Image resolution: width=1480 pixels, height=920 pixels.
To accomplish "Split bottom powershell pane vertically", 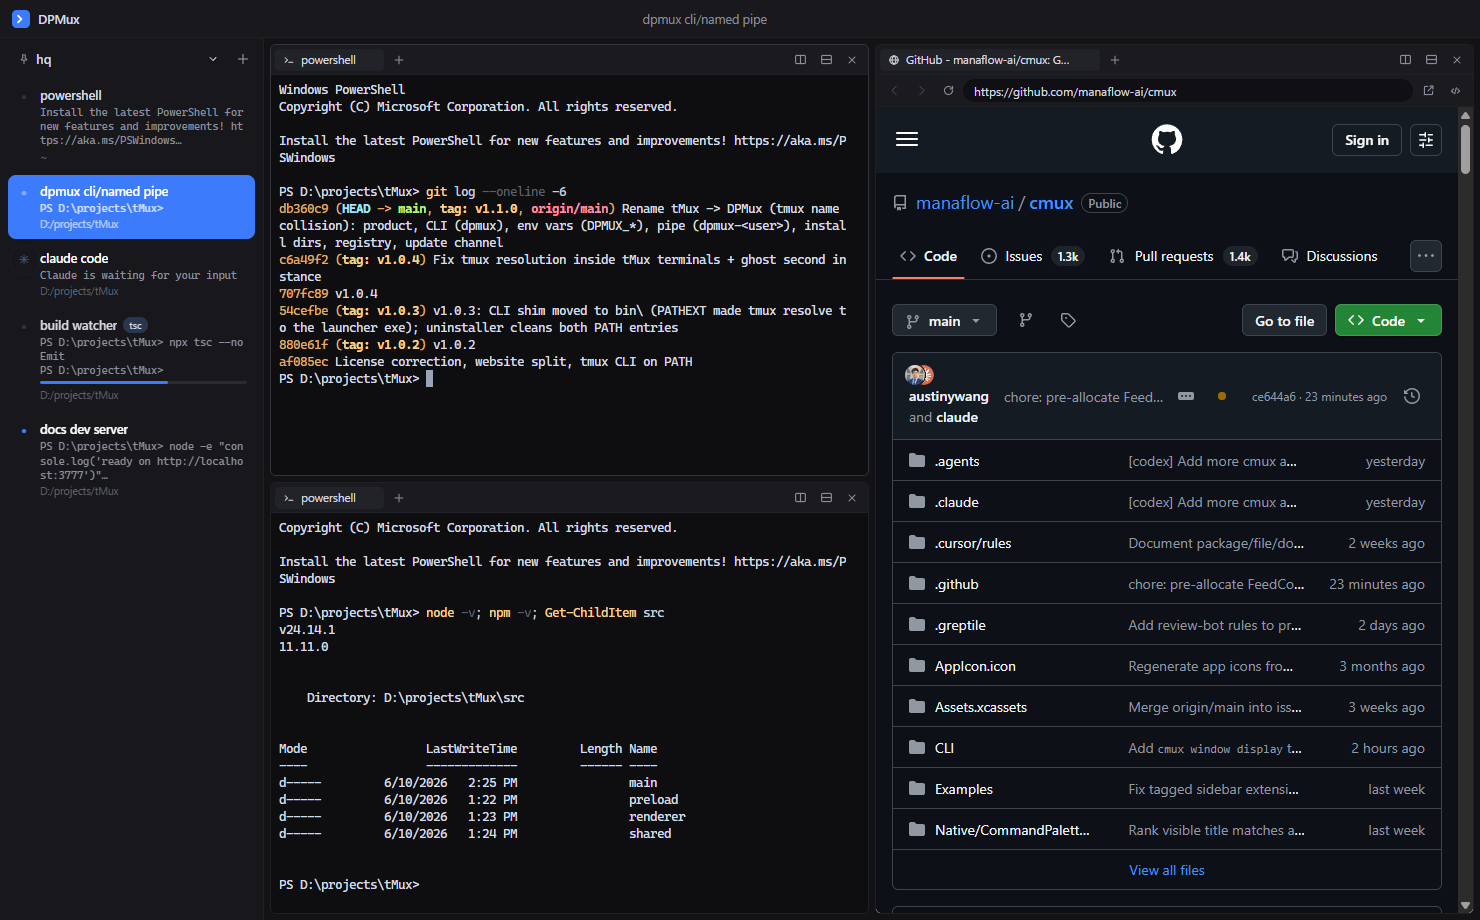I will (800, 498).
